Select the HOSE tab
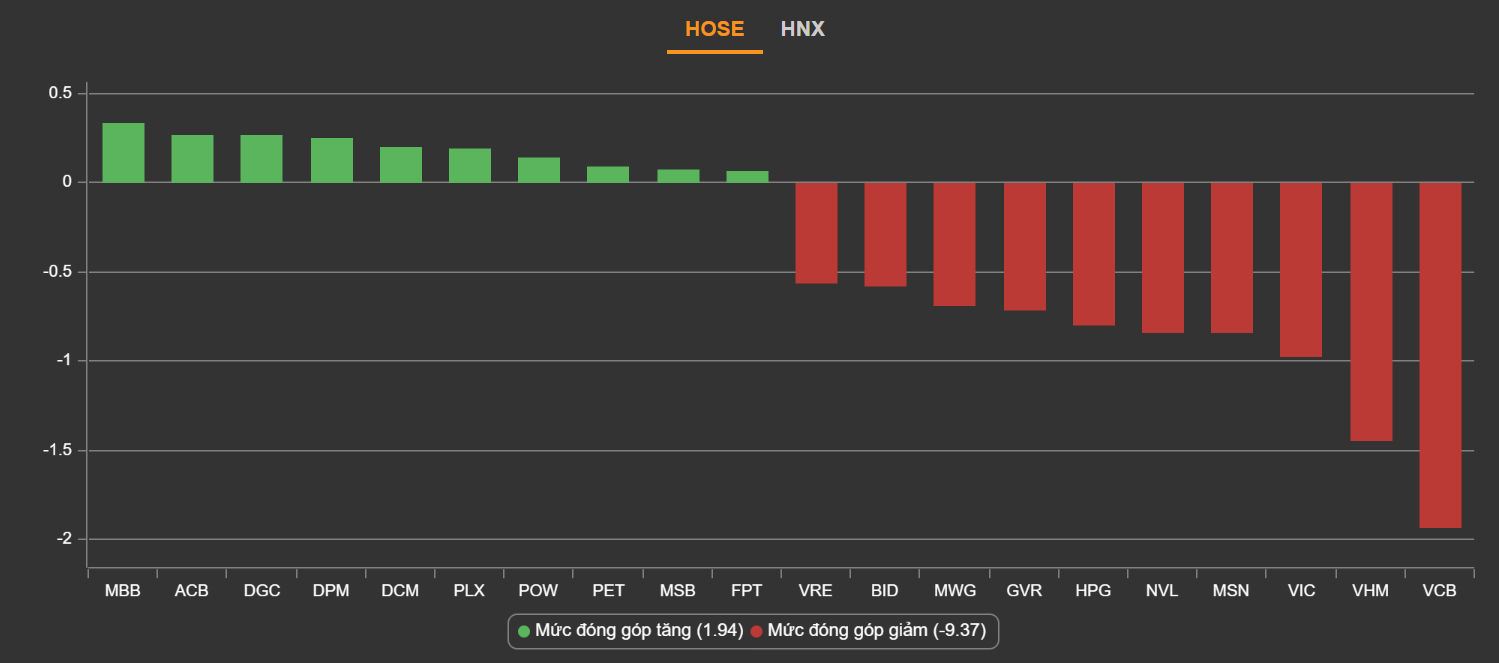Screen dimensions: 1499x663 tap(714, 29)
